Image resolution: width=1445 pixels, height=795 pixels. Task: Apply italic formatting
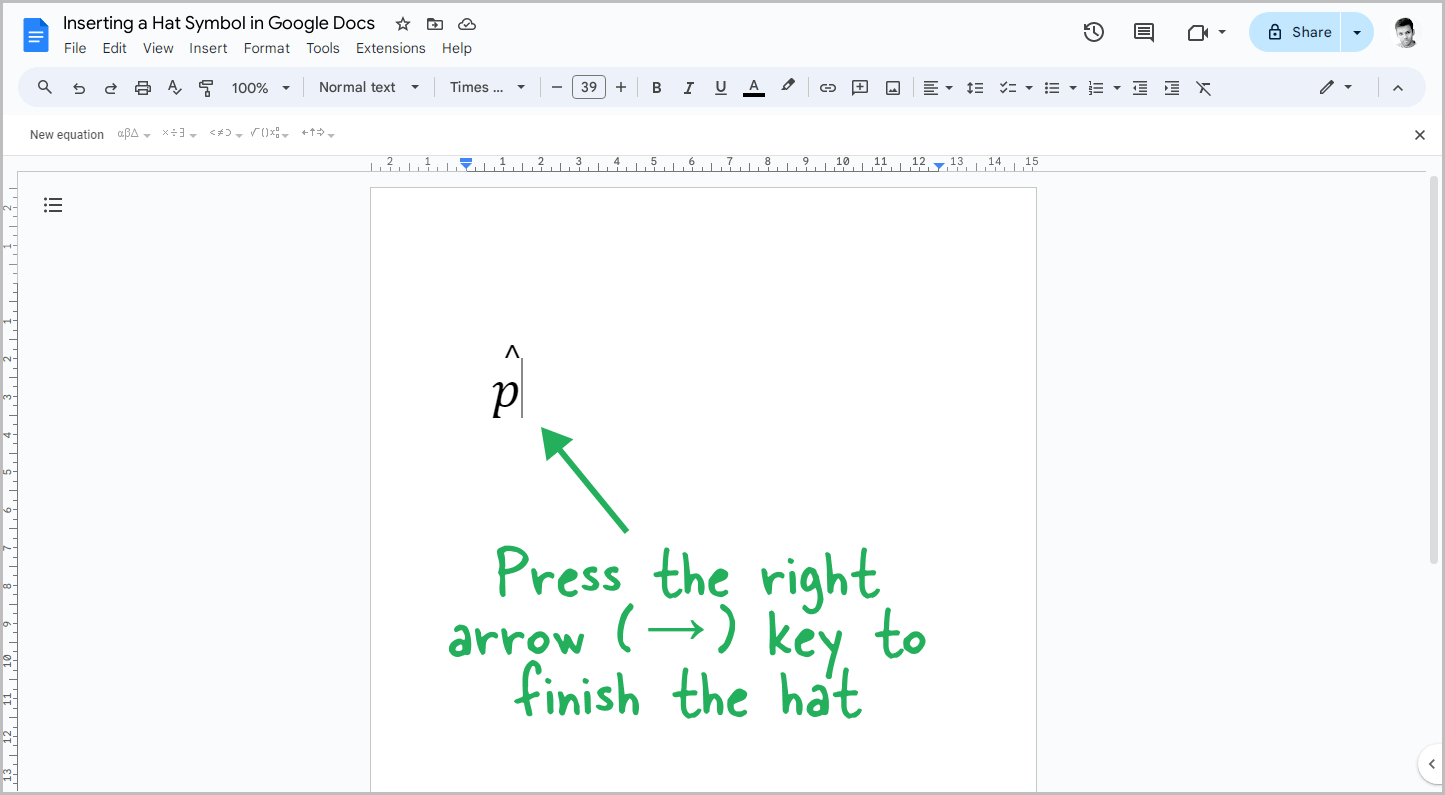click(688, 87)
